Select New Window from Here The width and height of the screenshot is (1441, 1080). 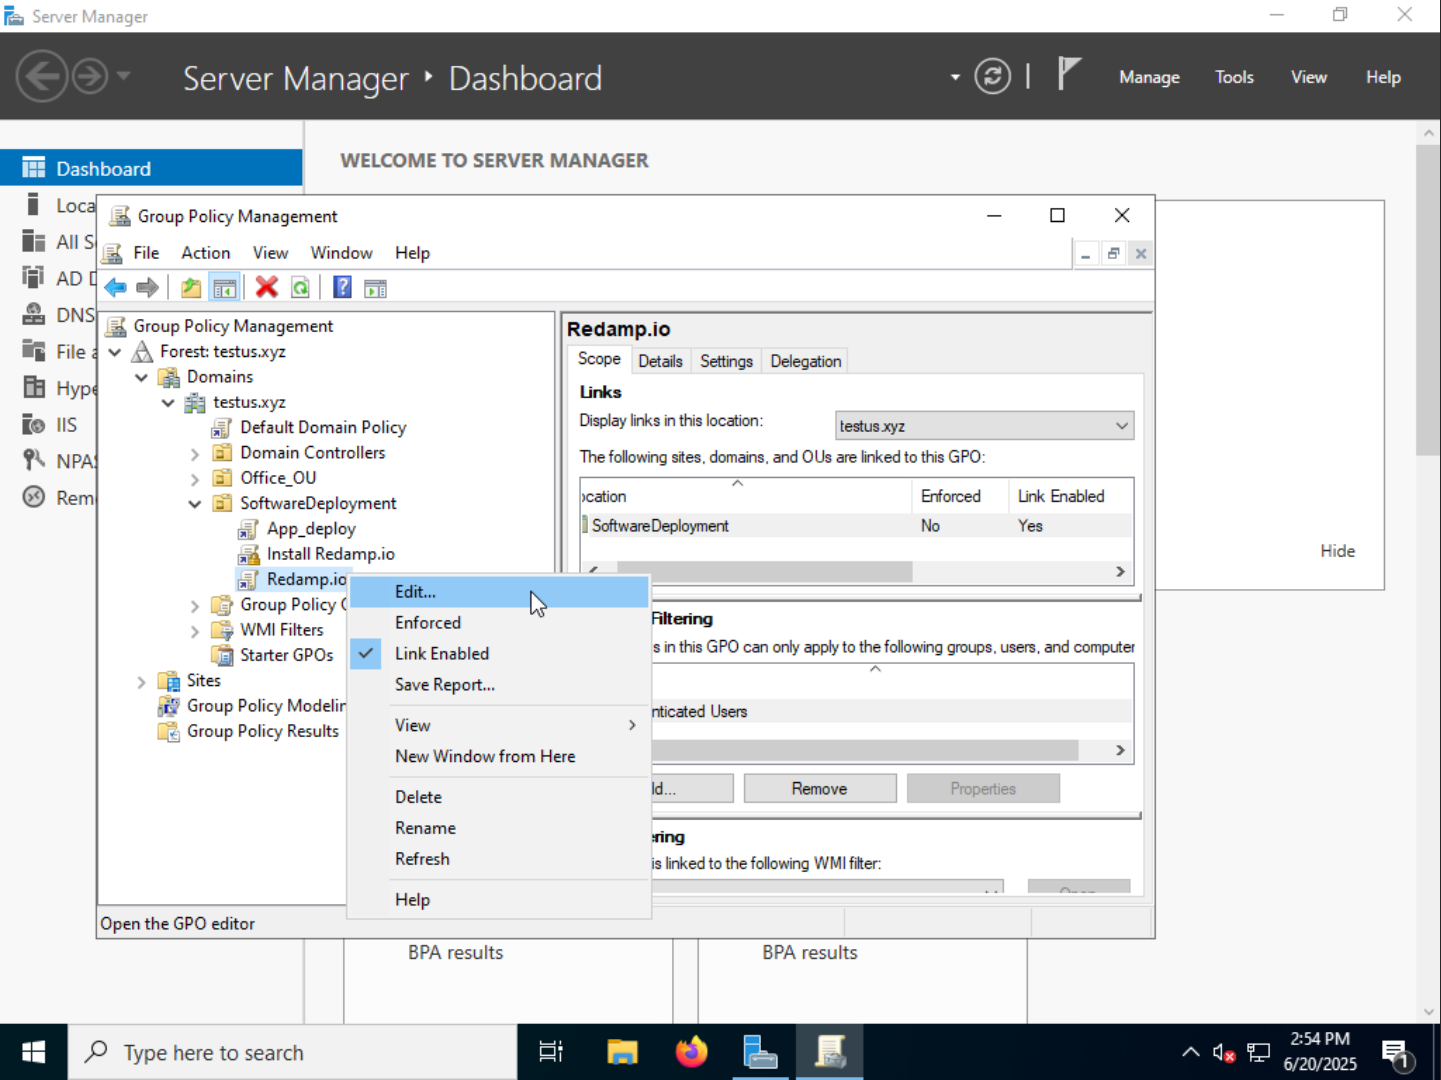click(500, 757)
